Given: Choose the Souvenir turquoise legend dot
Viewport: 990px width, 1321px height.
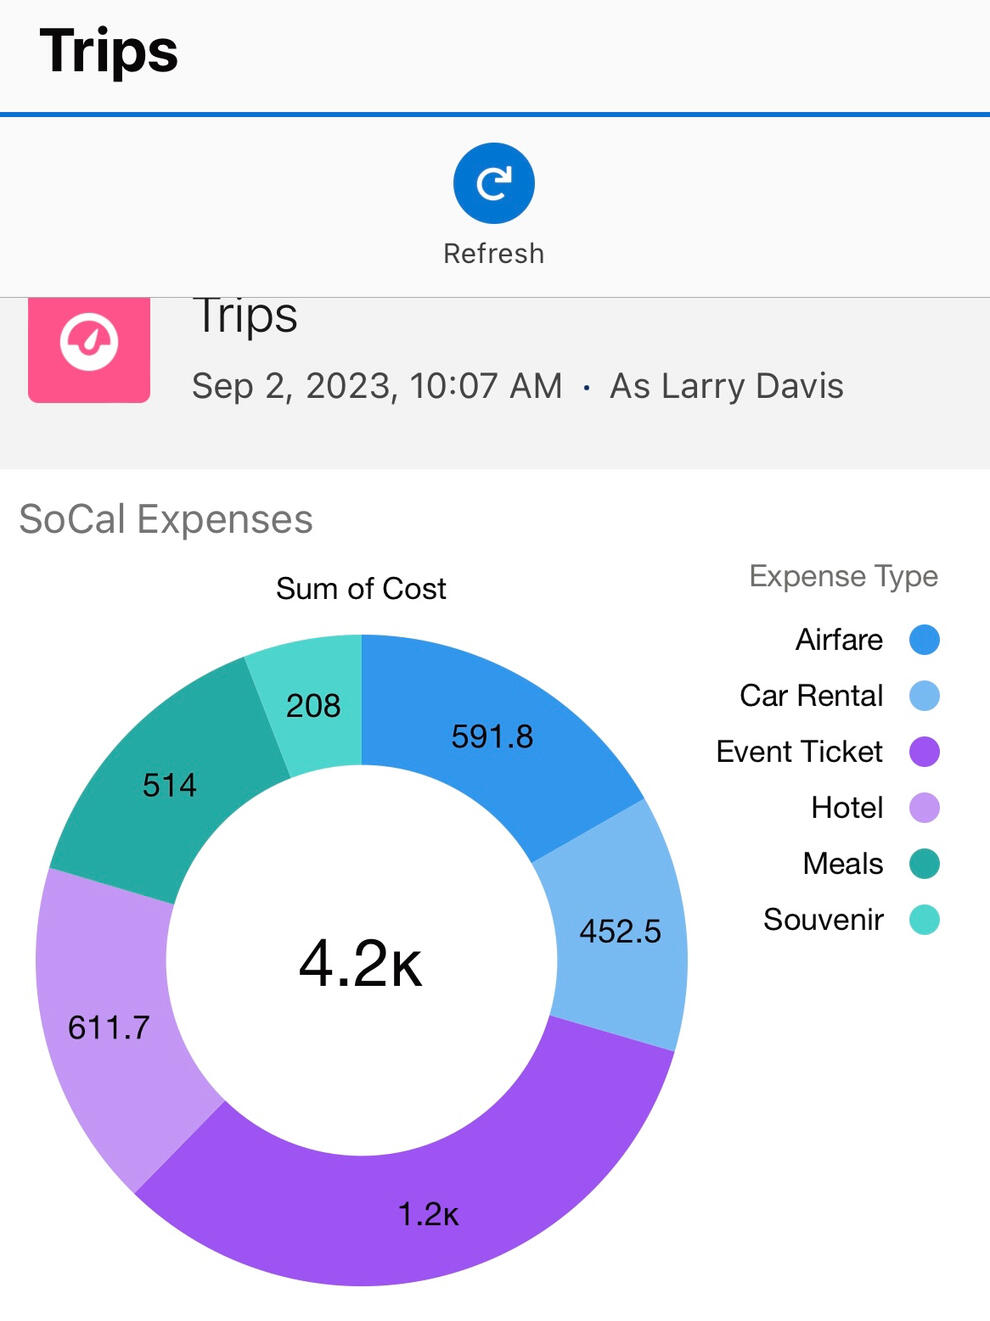Looking at the screenshot, I should (x=924, y=920).
